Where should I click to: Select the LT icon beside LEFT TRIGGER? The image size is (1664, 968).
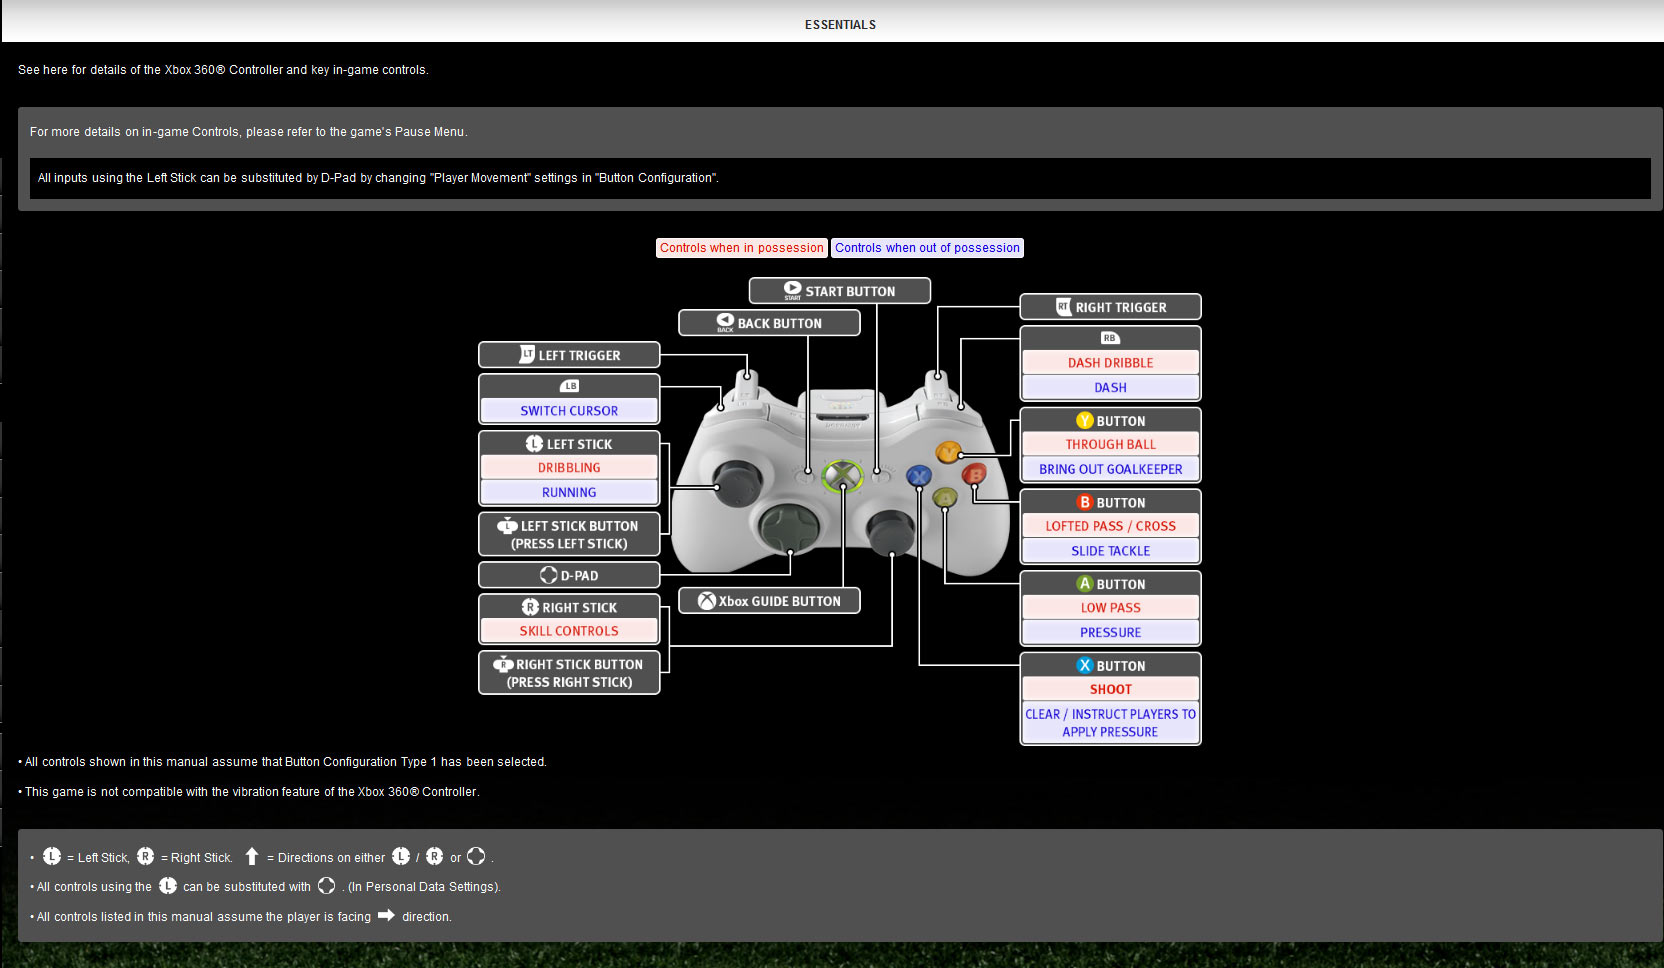coord(527,354)
